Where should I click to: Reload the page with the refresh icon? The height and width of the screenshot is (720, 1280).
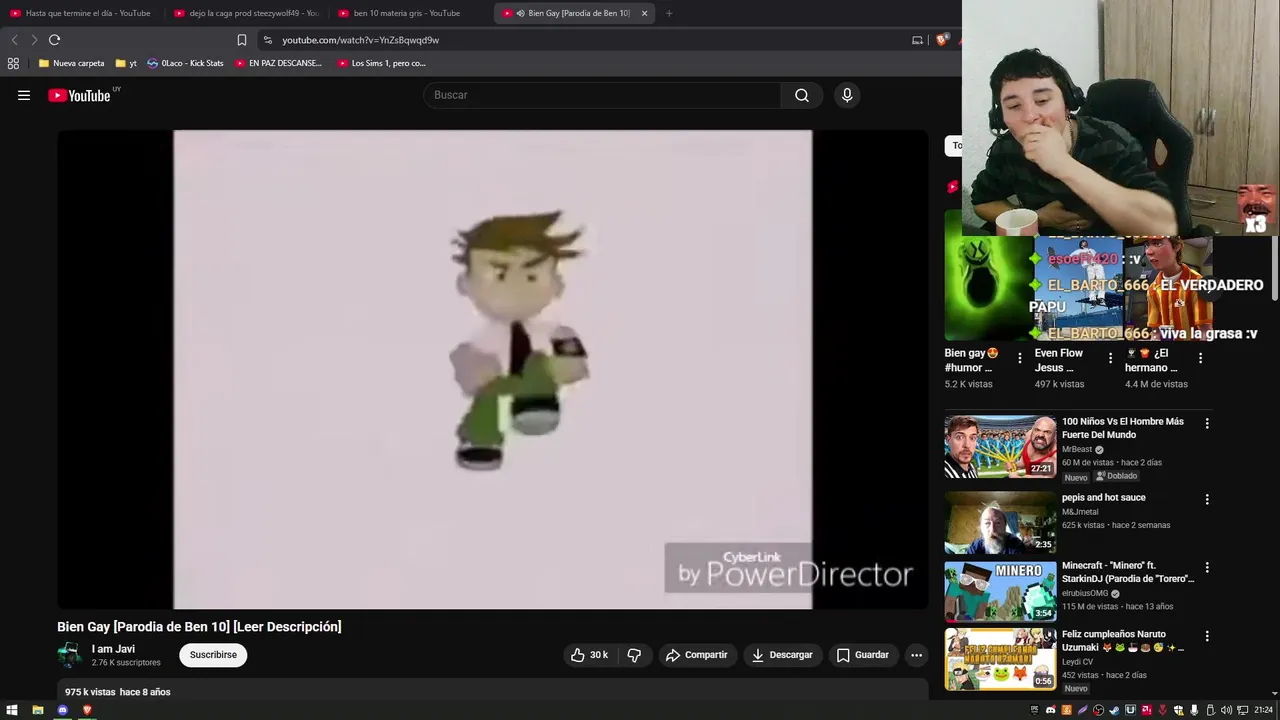click(x=54, y=40)
